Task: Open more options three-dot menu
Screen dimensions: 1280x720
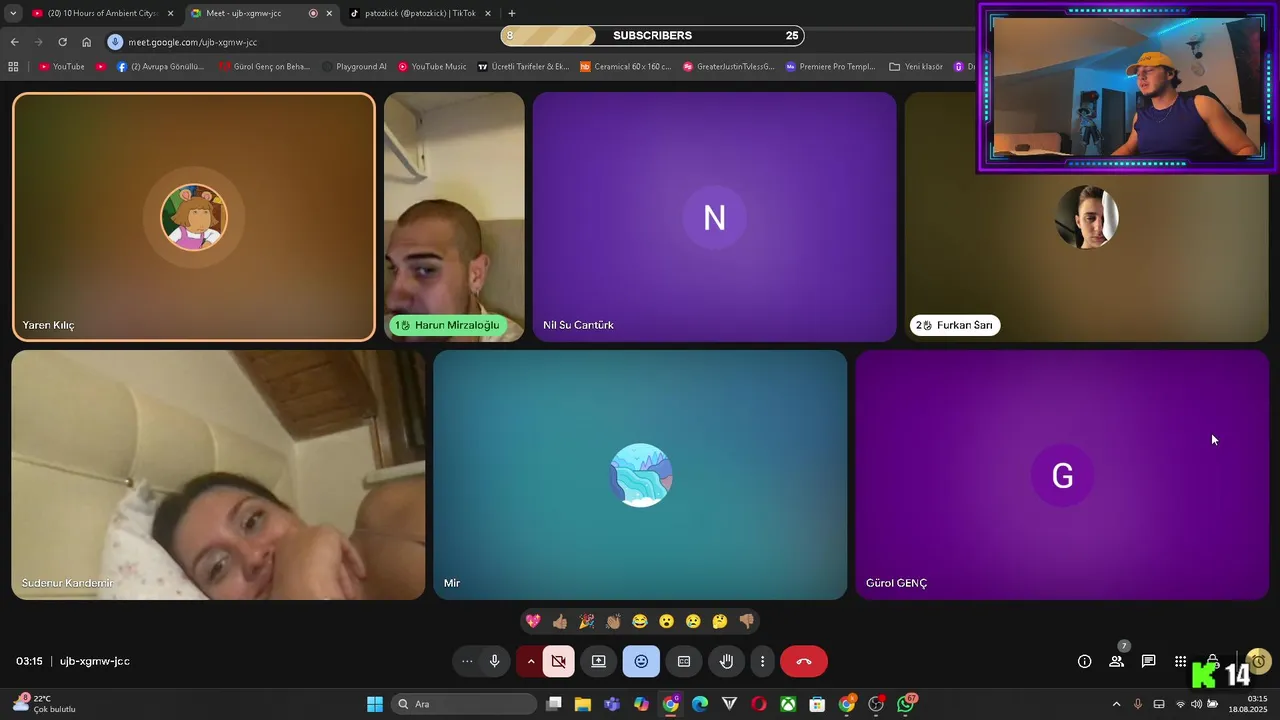Action: pyautogui.click(x=762, y=661)
